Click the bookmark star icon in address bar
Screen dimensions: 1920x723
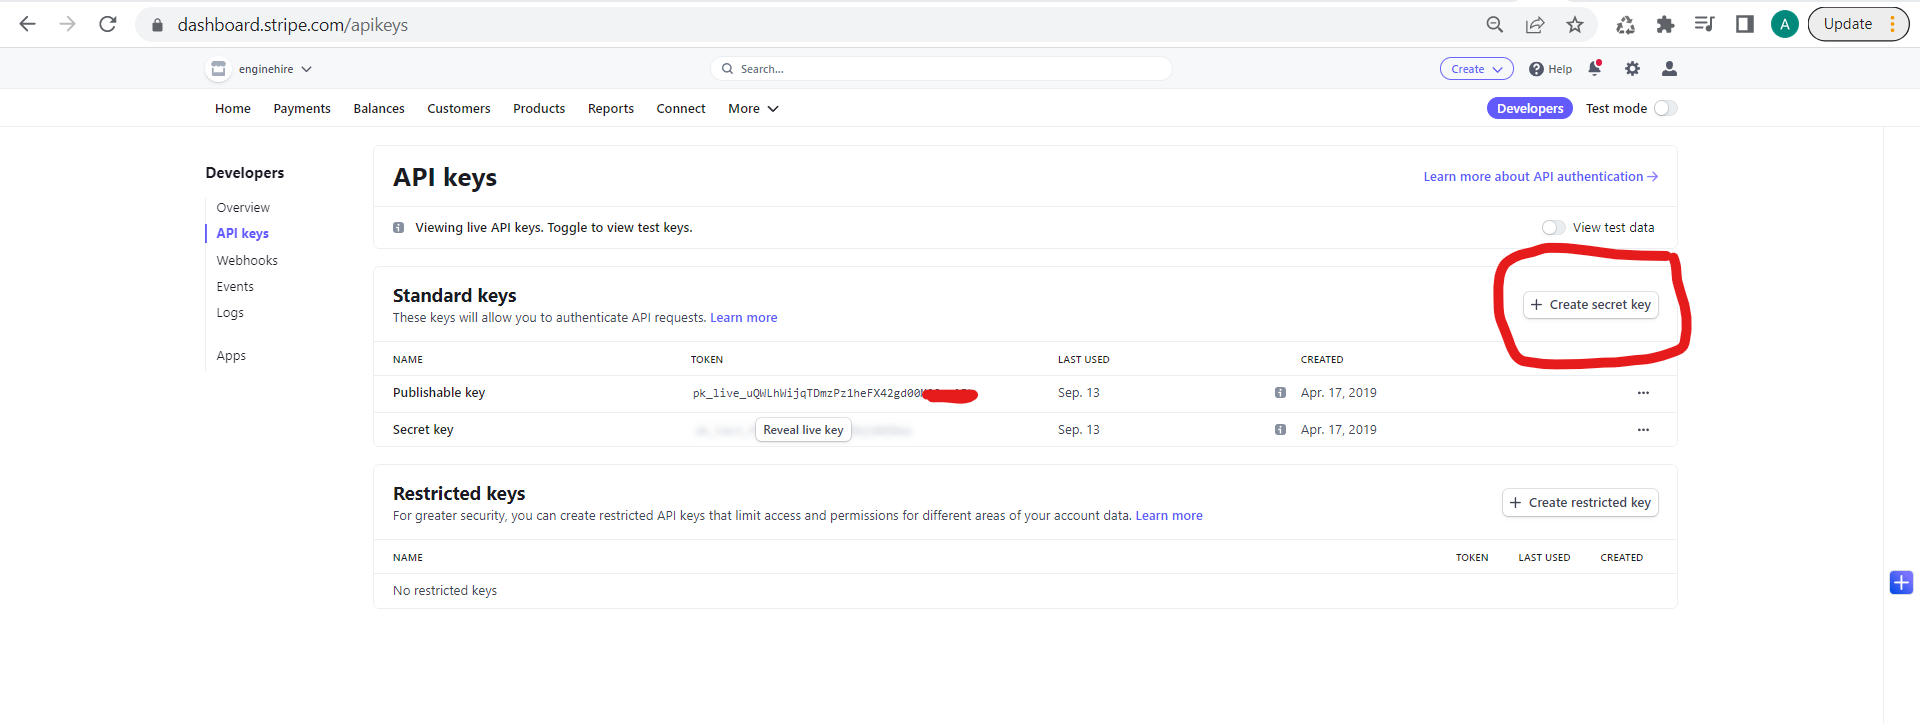(x=1575, y=25)
